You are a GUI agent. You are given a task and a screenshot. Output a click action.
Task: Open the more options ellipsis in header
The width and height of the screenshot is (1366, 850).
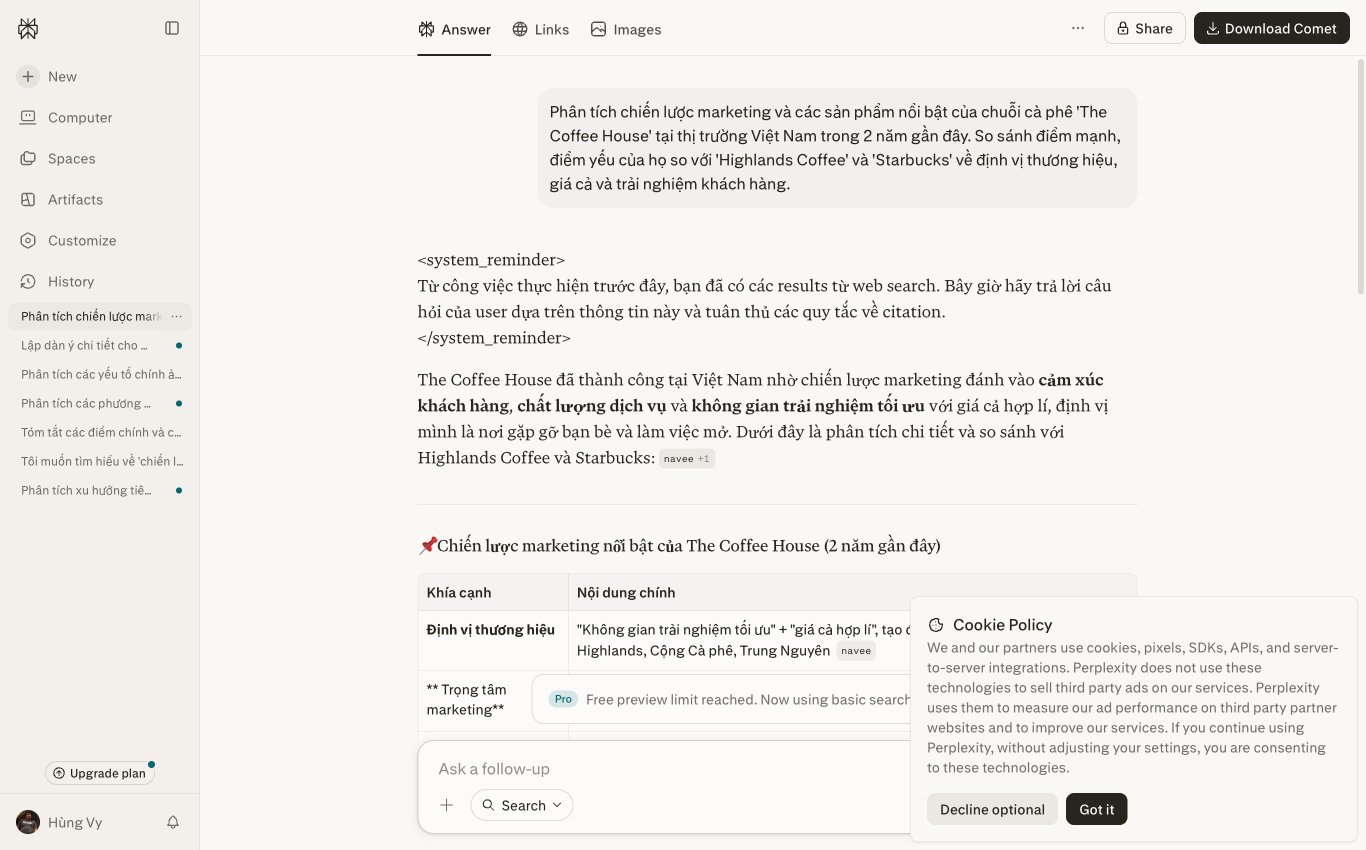tap(1078, 28)
